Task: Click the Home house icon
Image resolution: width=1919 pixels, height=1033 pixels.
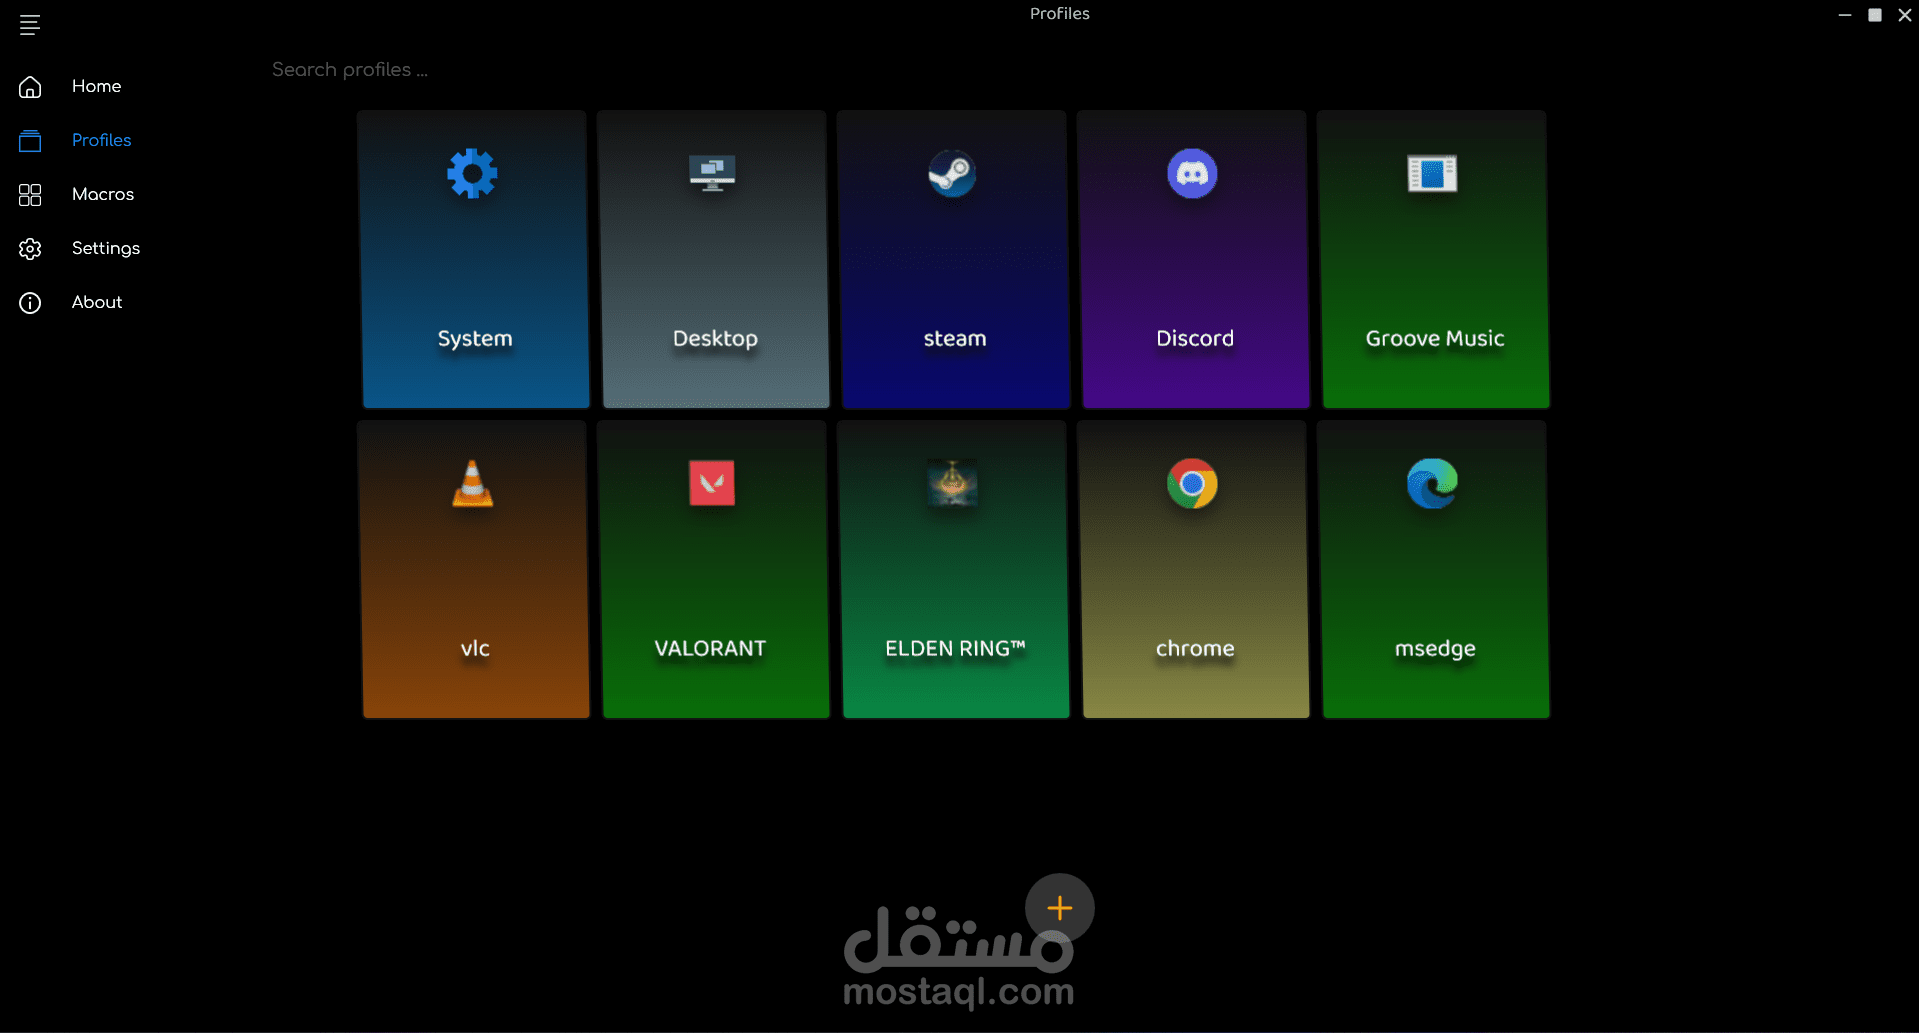Action: [30, 87]
